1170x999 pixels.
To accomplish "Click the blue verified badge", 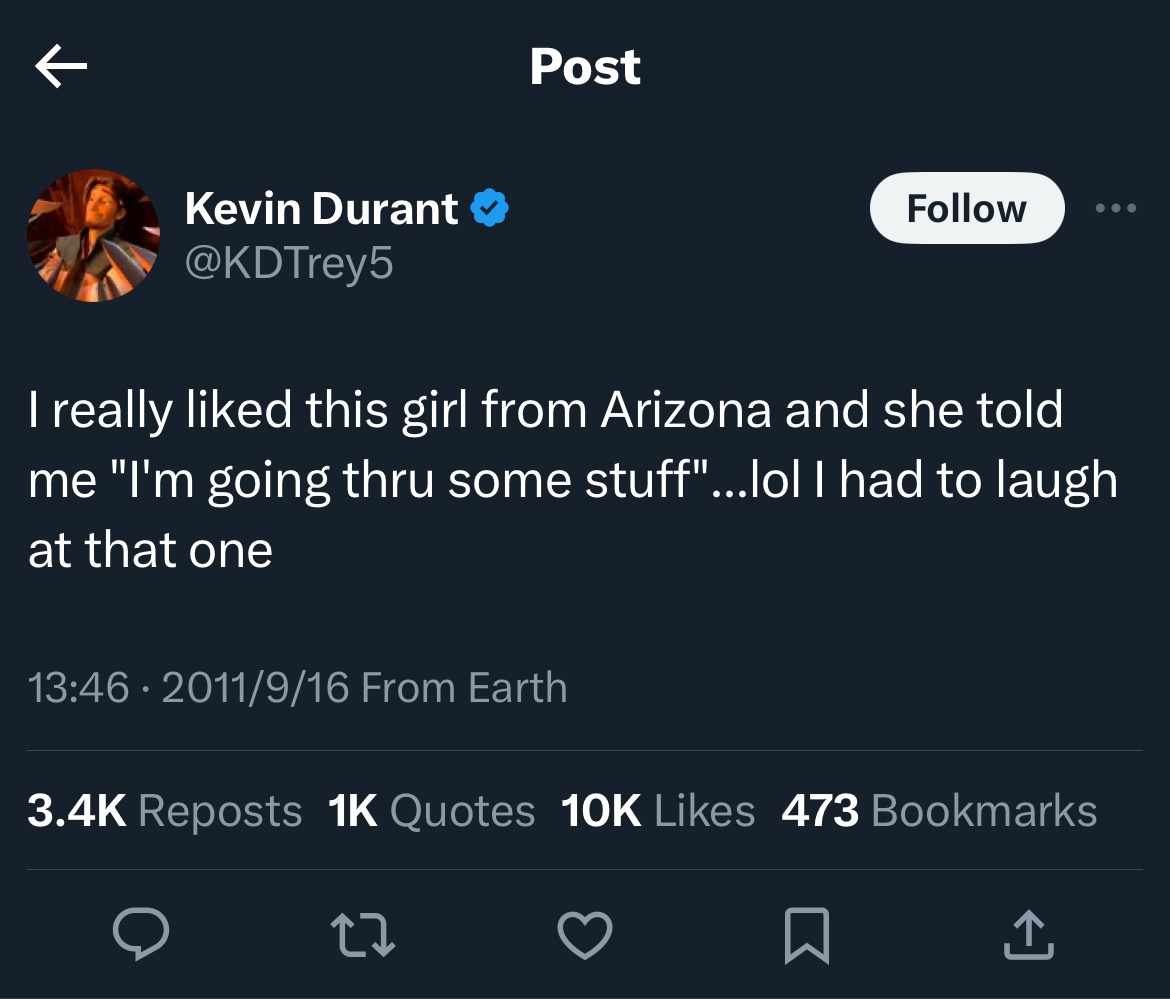I will (489, 208).
